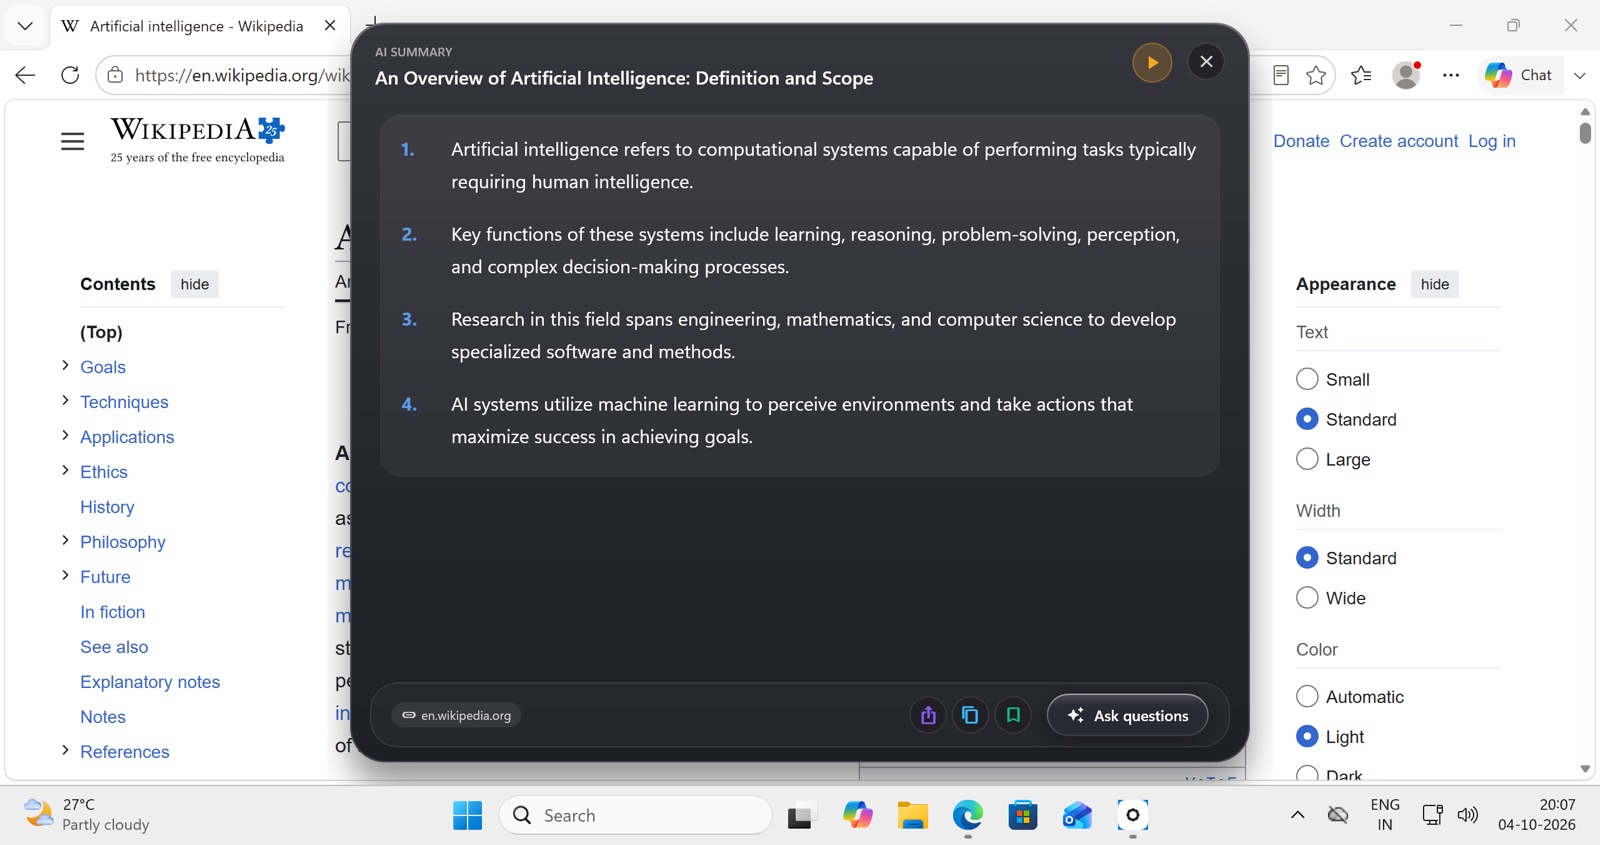
Task: Open Explanatory notes section
Action: tap(150, 682)
